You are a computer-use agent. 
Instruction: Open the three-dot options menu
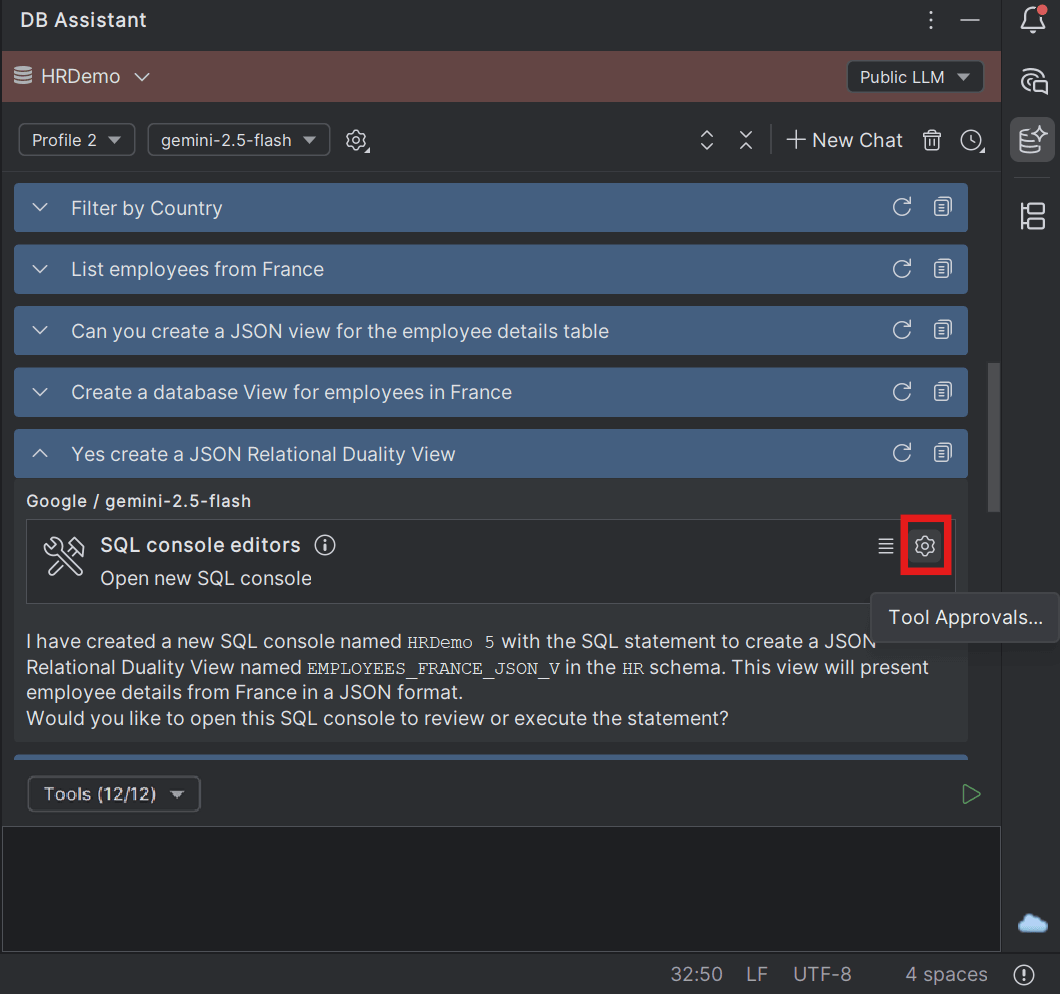tap(931, 19)
